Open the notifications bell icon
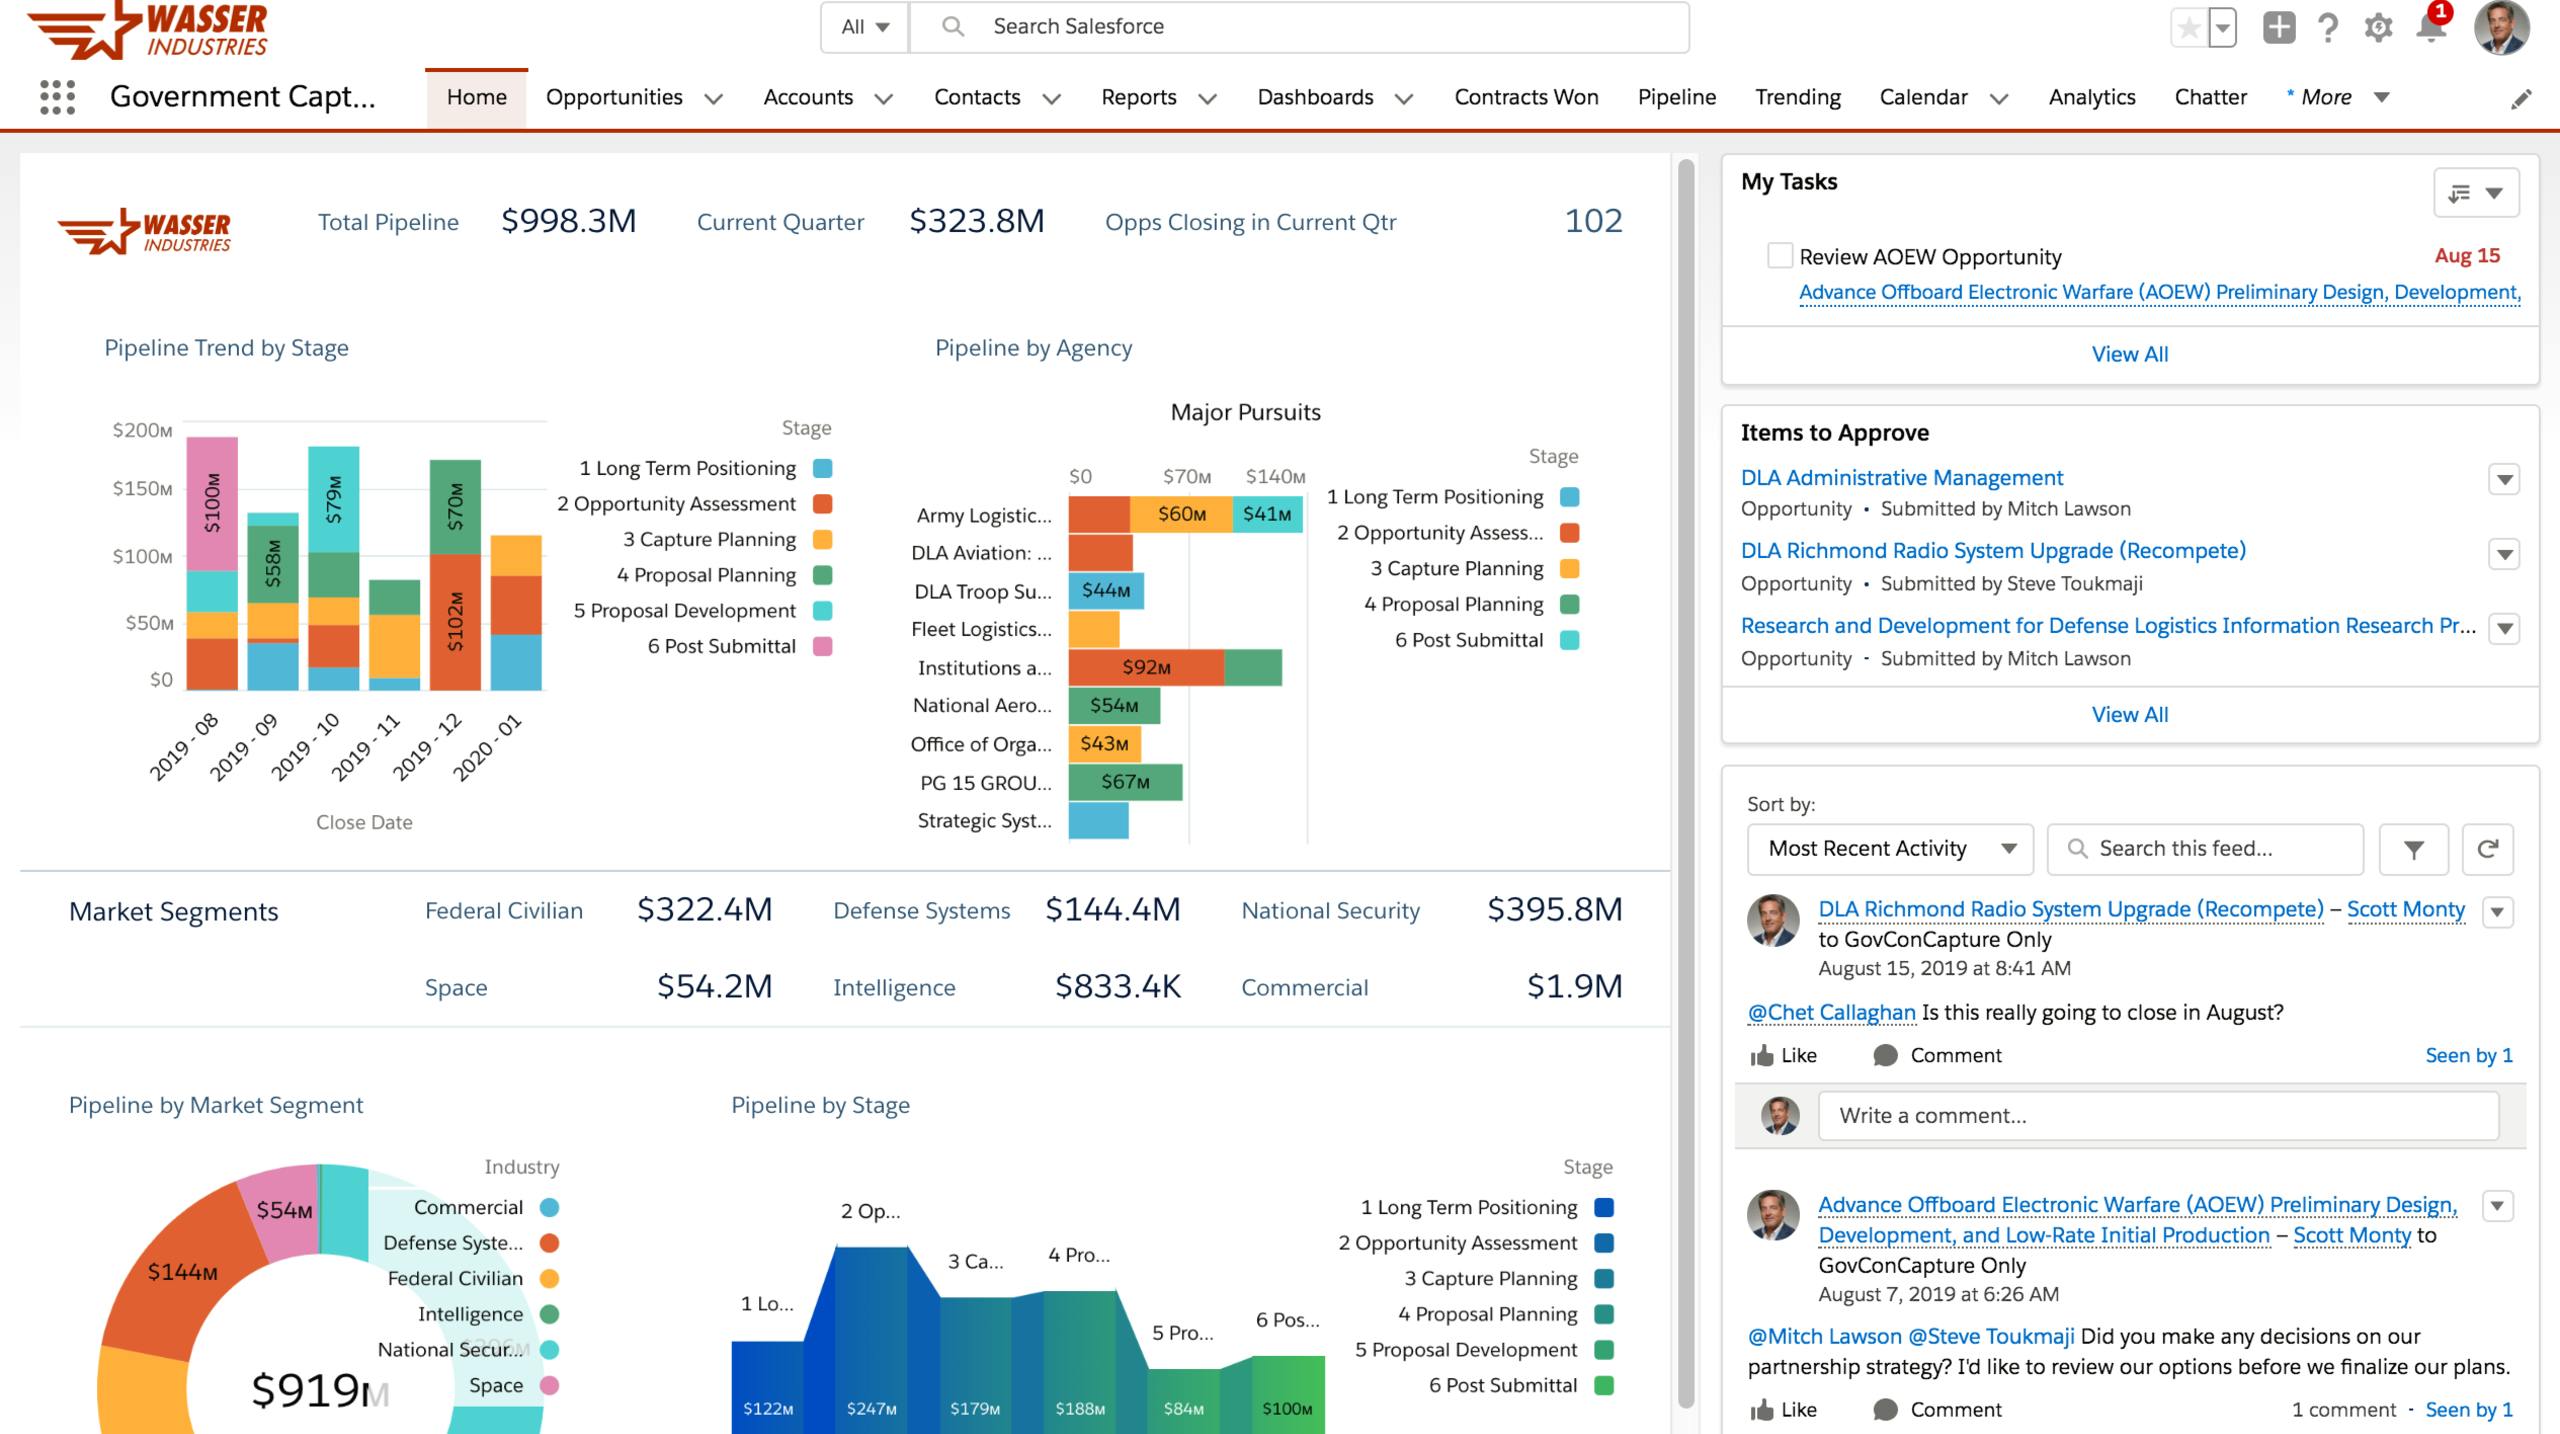The width and height of the screenshot is (2560, 1434). pos(2430,27)
